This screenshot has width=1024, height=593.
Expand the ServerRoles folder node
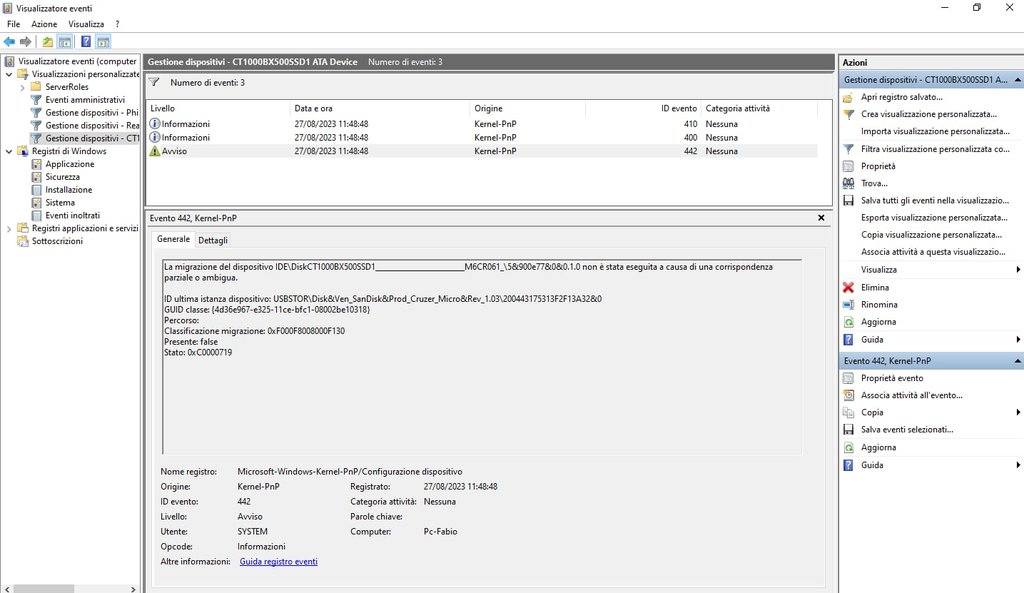click(x=23, y=87)
